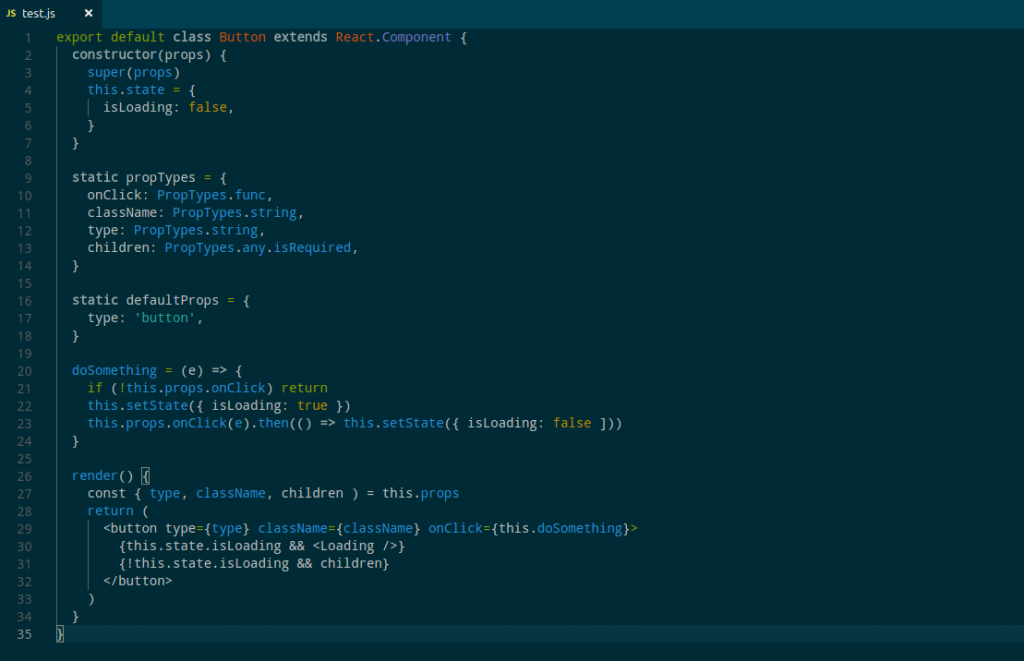
Task: Click line number 35 in the gutter
Action: (x=26, y=635)
